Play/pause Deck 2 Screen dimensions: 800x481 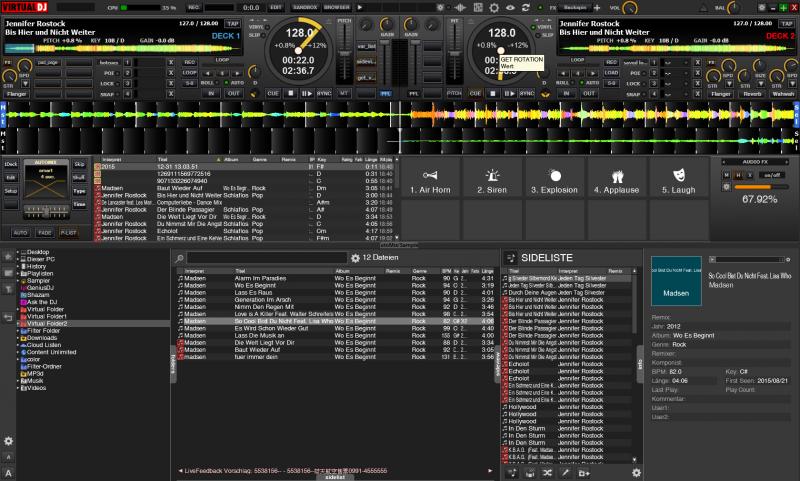[510, 93]
